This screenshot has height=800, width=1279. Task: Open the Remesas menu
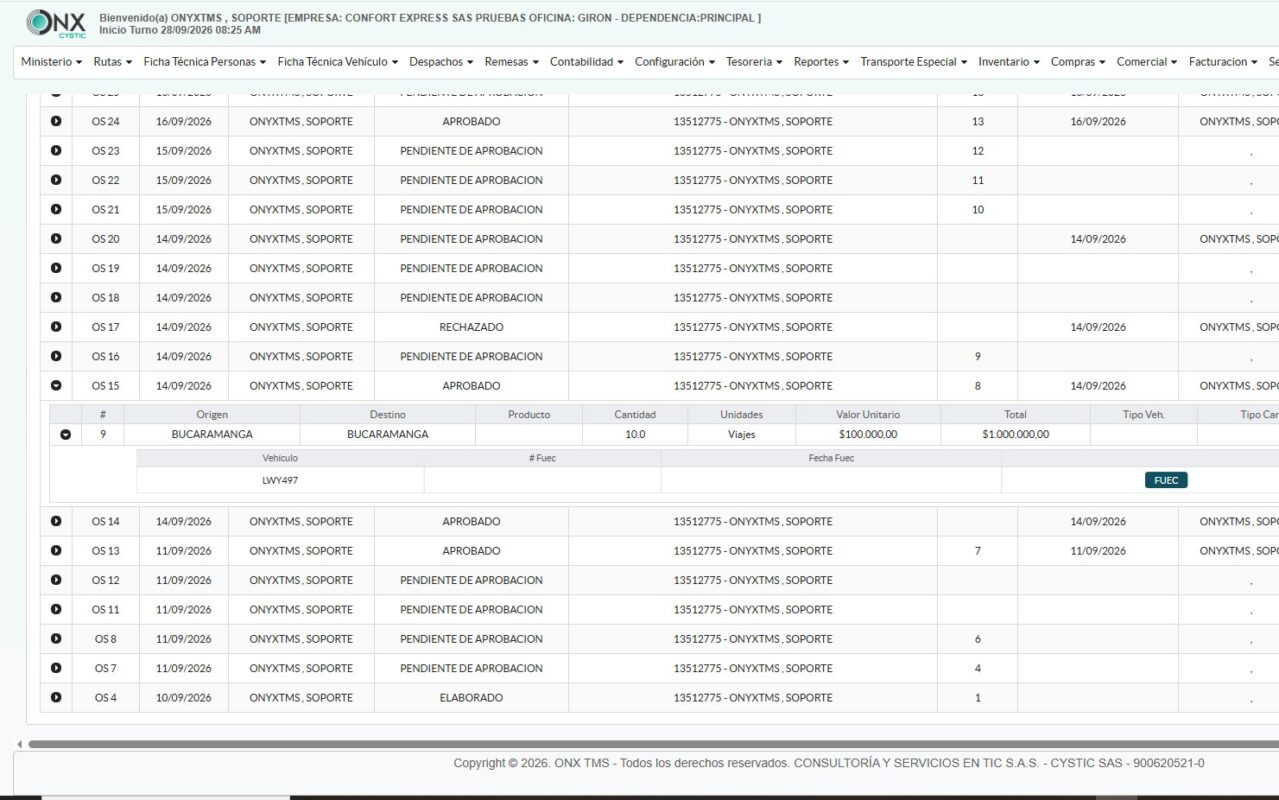511,62
